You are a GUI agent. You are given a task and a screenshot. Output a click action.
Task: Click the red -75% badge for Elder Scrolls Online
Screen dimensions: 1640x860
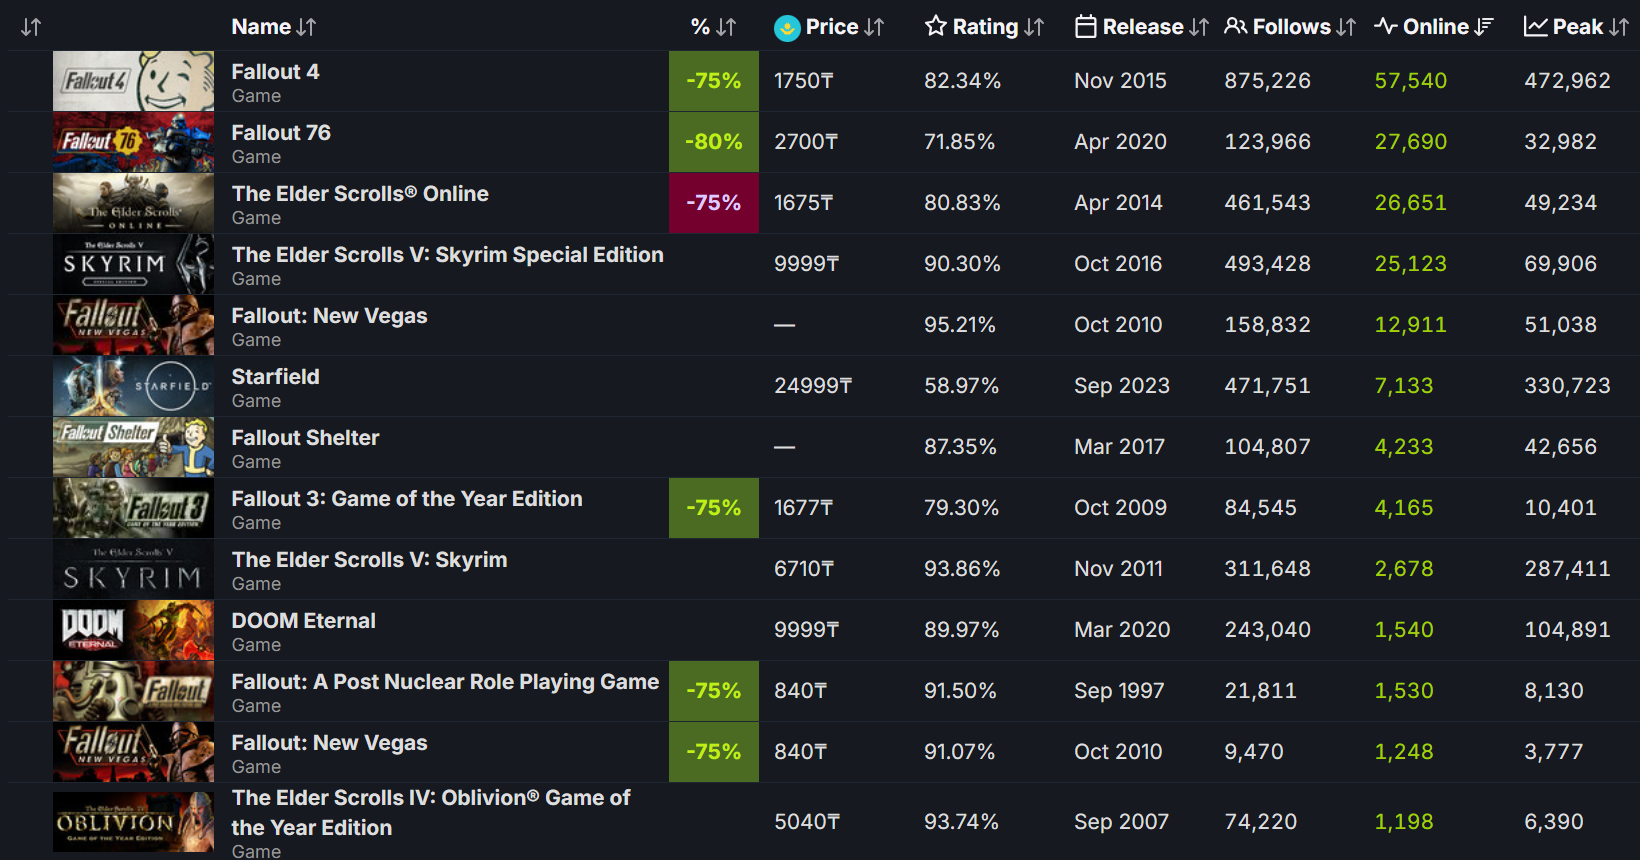[x=714, y=203]
